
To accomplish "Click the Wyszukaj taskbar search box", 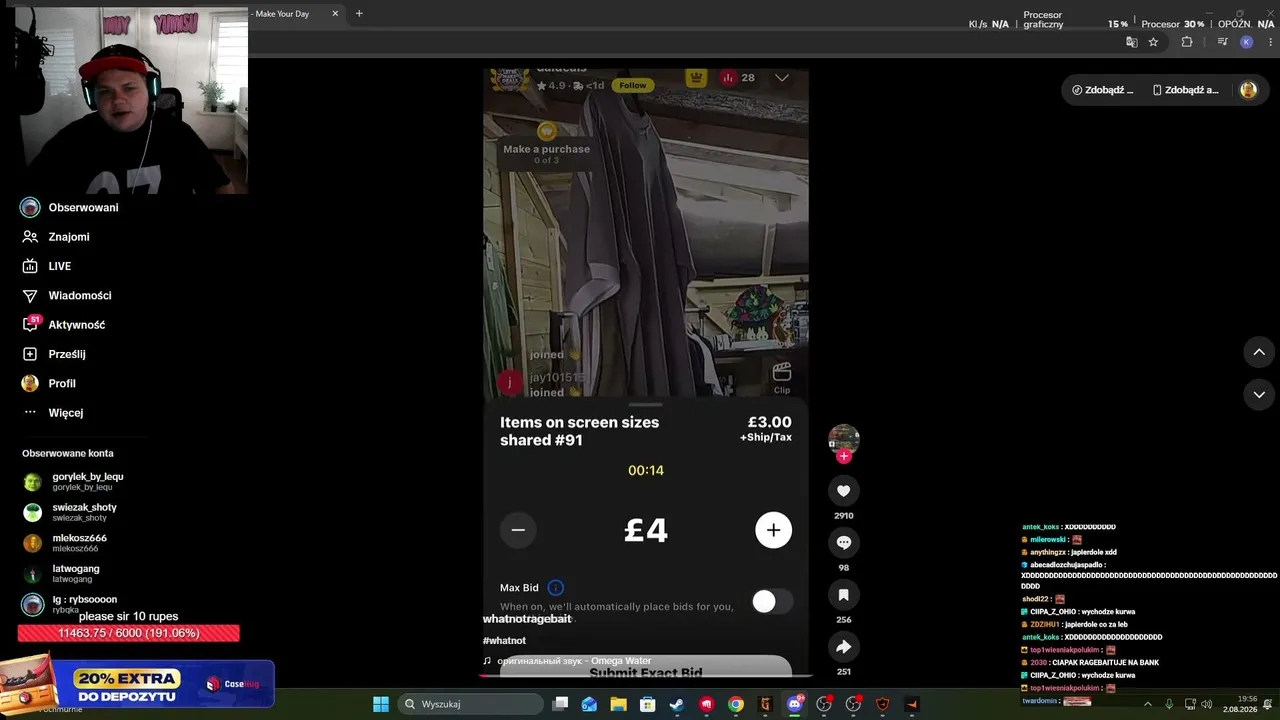I will [x=471, y=704].
